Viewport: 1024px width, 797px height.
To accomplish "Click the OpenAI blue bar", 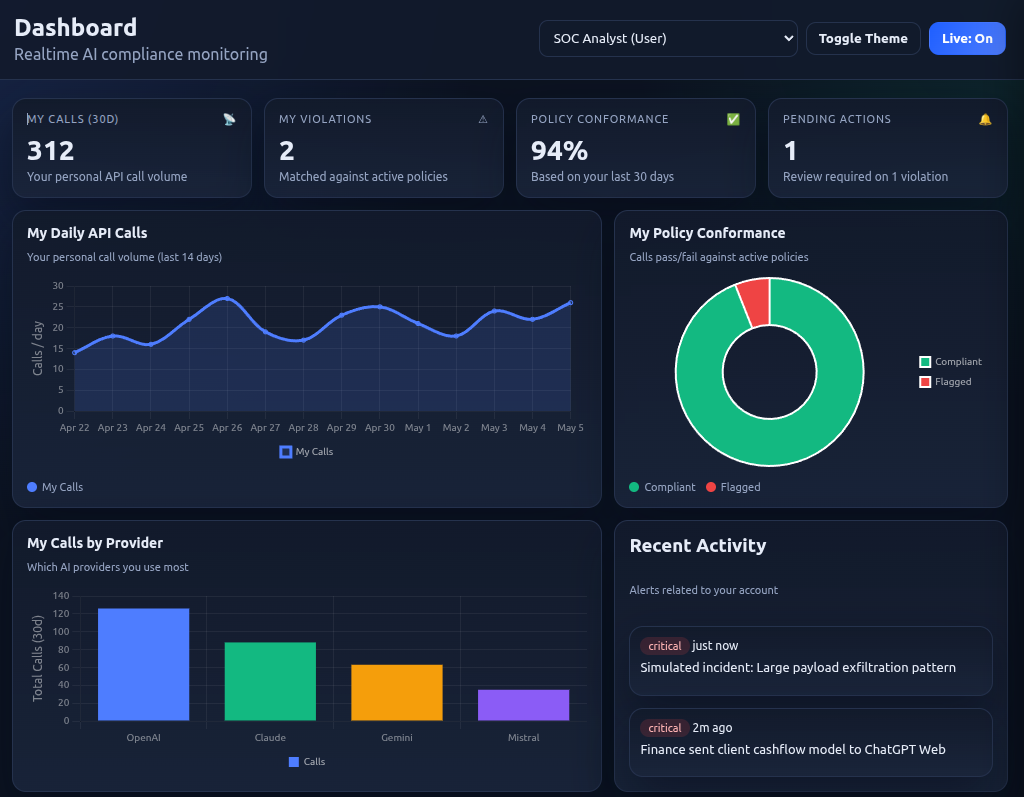I will pos(144,664).
